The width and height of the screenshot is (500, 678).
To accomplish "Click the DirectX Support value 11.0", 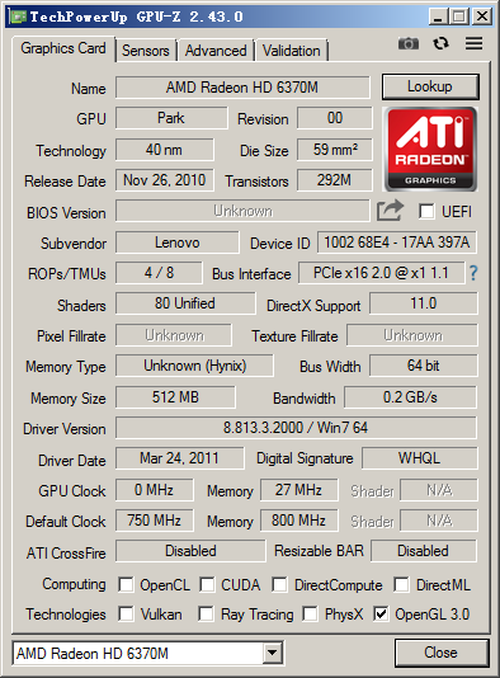I will pos(423,303).
